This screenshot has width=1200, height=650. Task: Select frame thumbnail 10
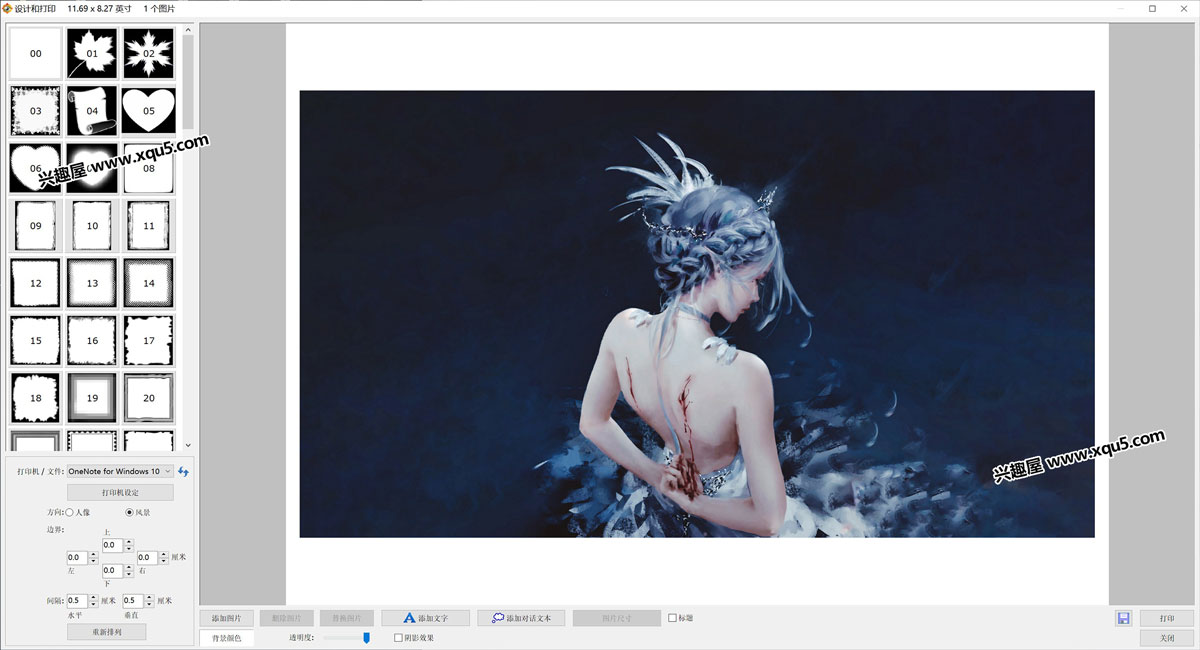tap(92, 226)
